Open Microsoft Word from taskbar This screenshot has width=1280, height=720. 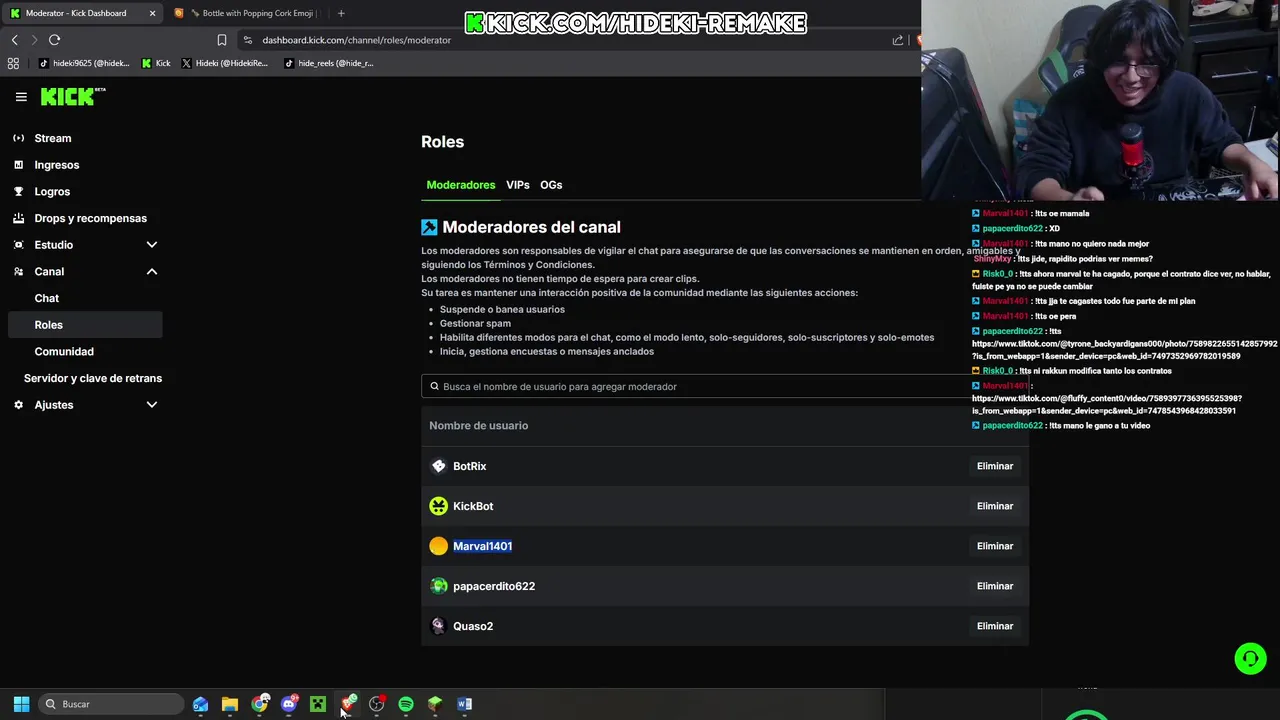464,704
